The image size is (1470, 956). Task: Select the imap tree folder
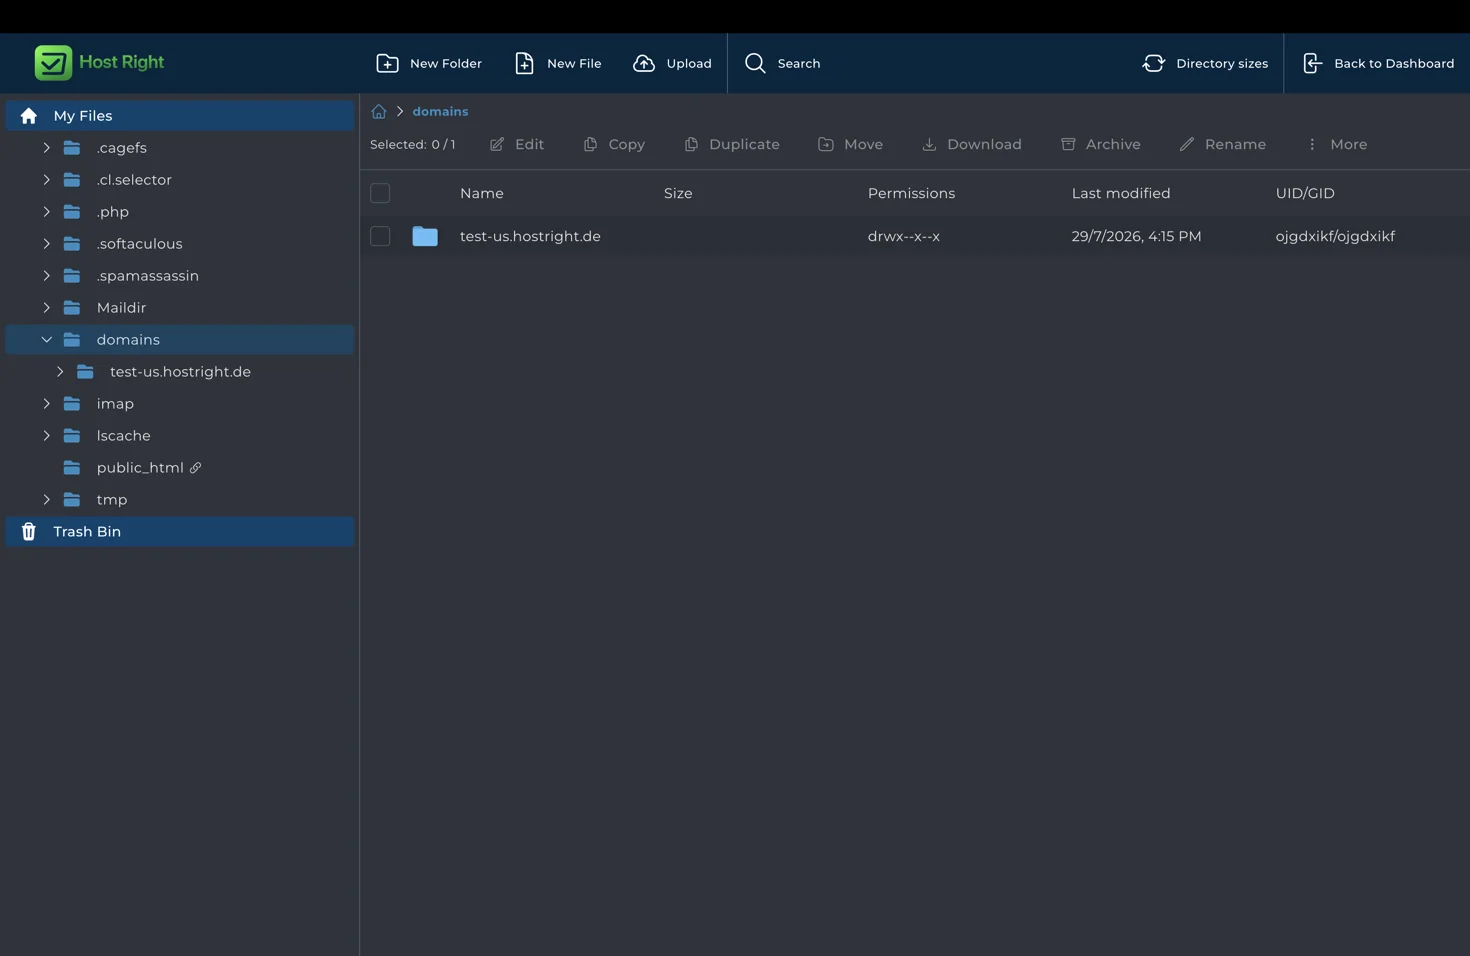(x=115, y=404)
